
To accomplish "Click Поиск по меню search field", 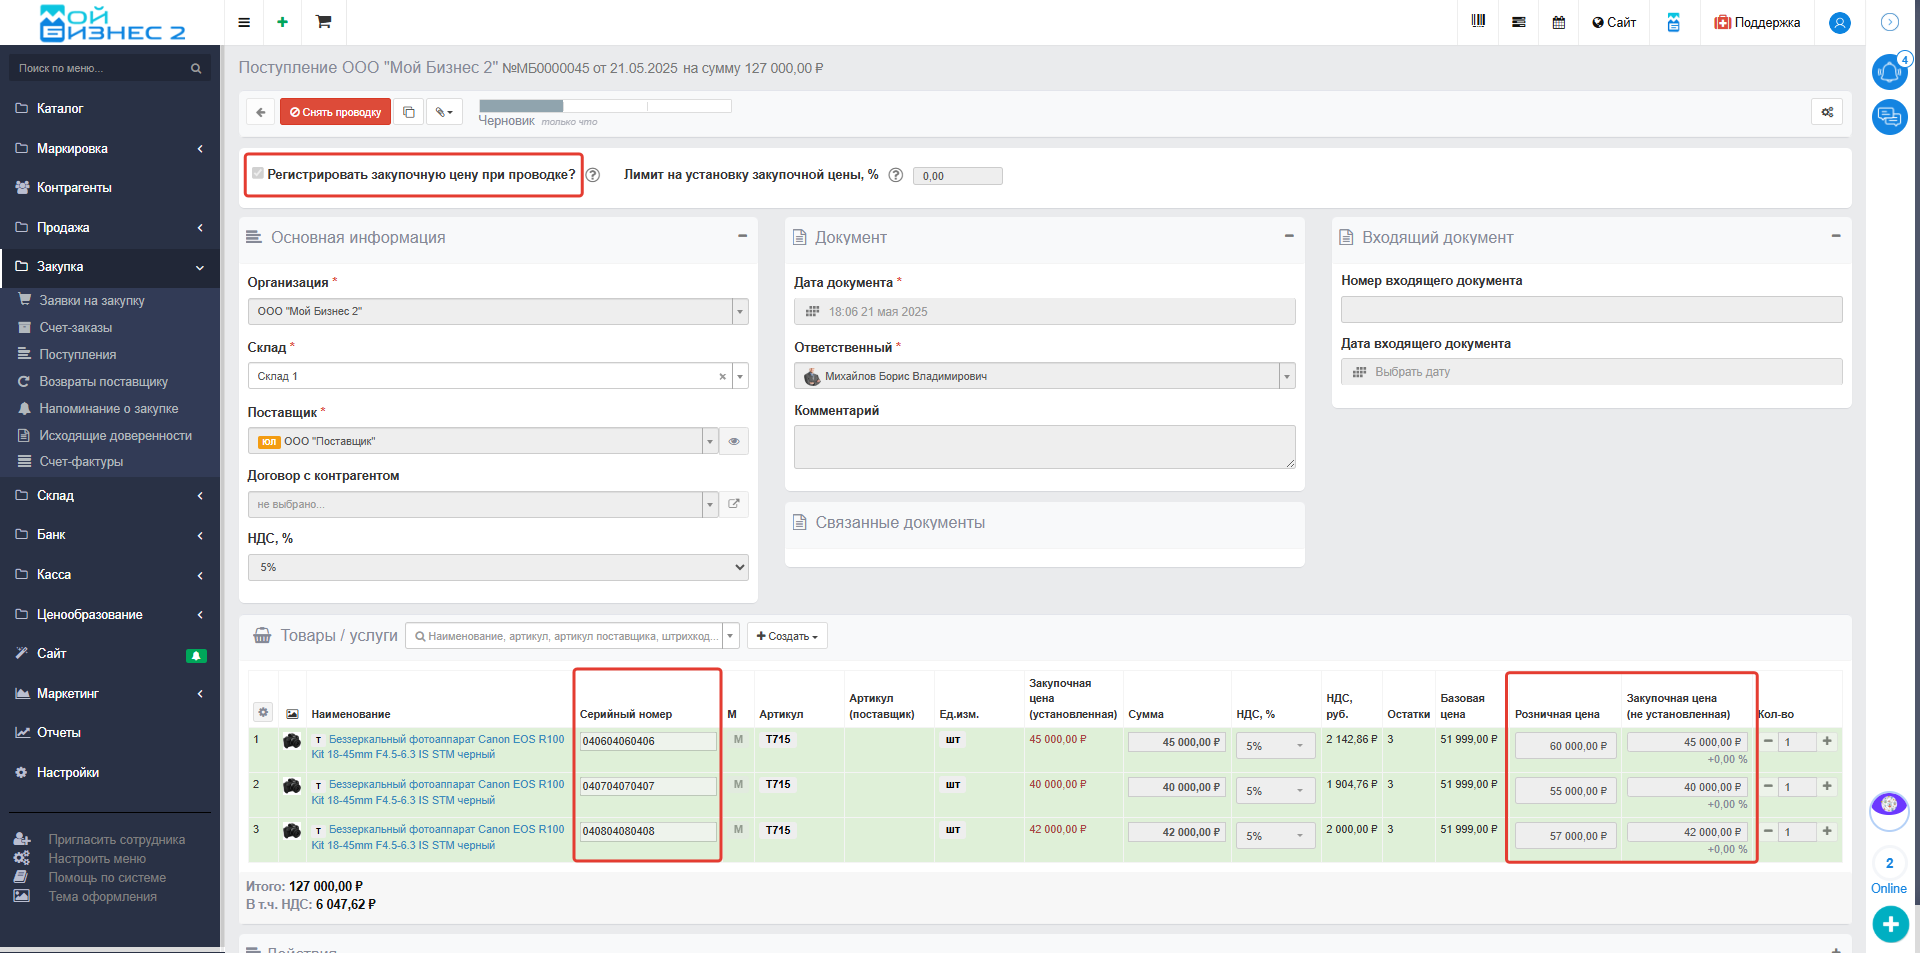I will pyautogui.click(x=110, y=68).
